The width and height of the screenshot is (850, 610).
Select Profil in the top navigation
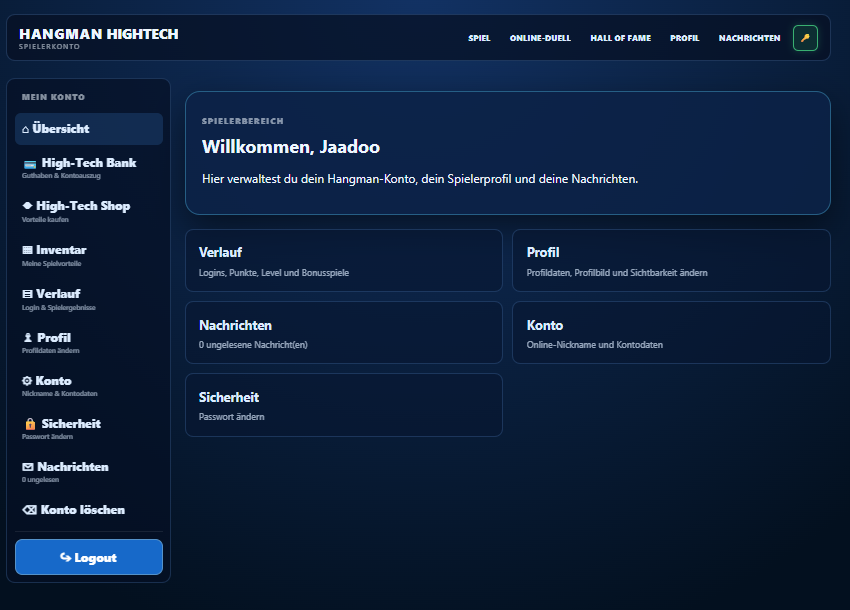pos(685,38)
